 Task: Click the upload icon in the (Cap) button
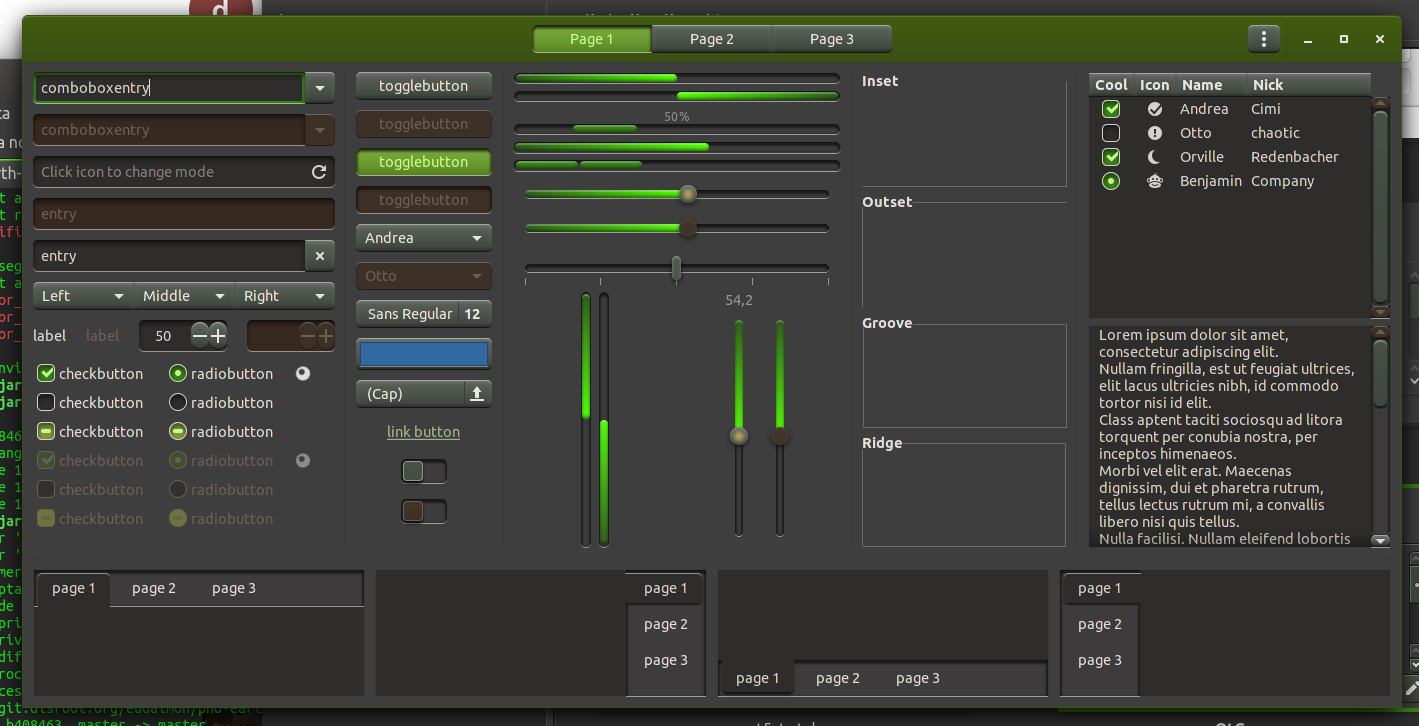pyautogui.click(x=477, y=394)
